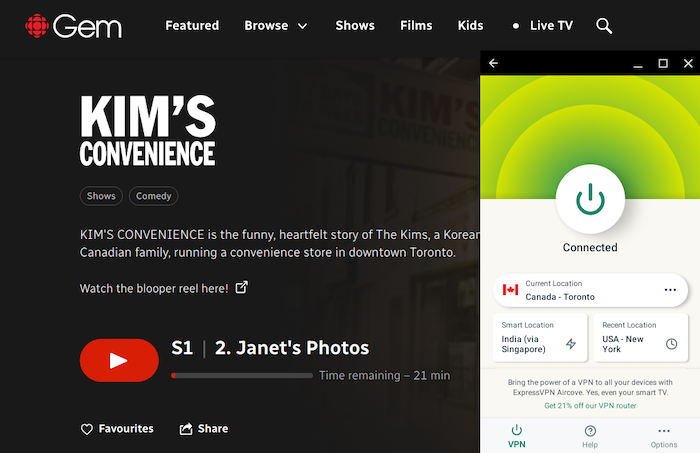Open Live TV
Viewport: 700px width, 453px height.
[x=551, y=25]
